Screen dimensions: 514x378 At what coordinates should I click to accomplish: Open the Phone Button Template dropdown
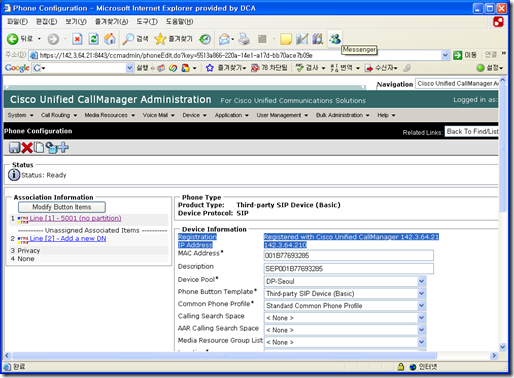click(421, 293)
